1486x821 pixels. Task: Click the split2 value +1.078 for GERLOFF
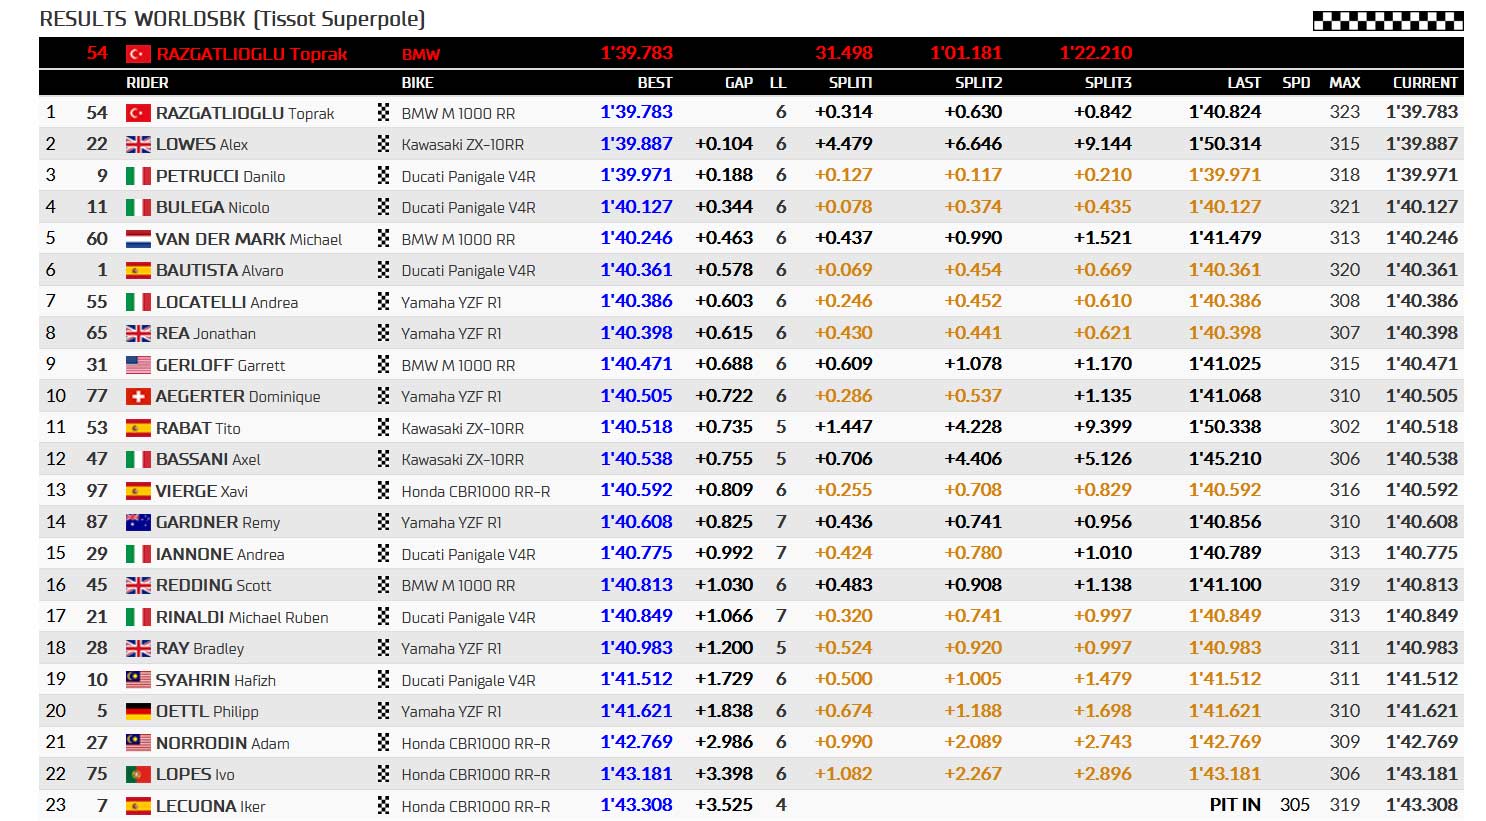coord(973,364)
